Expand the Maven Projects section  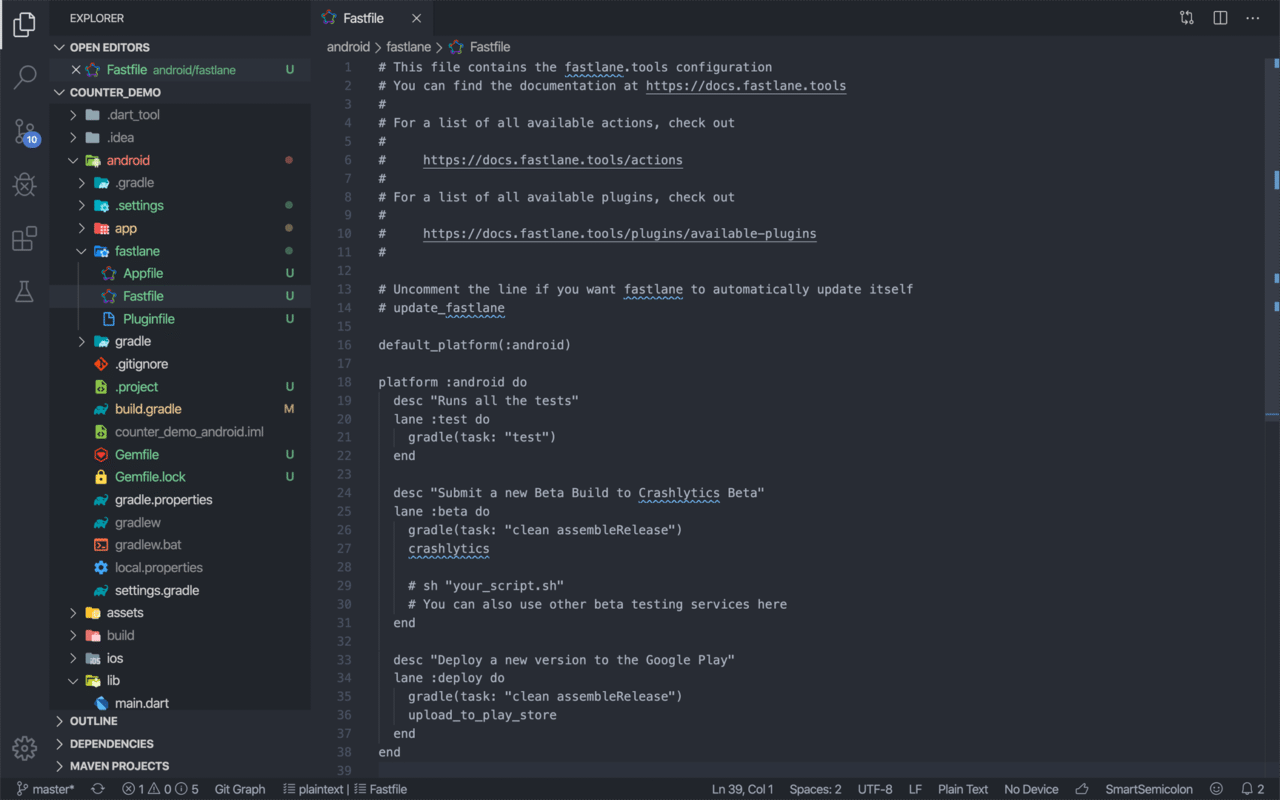pos(180,766)
